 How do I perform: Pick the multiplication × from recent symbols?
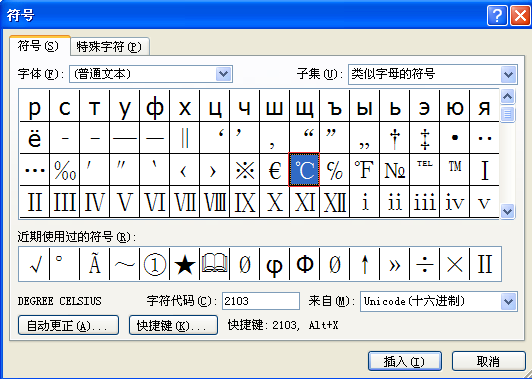pyautogui.click(x=454, y=264)
